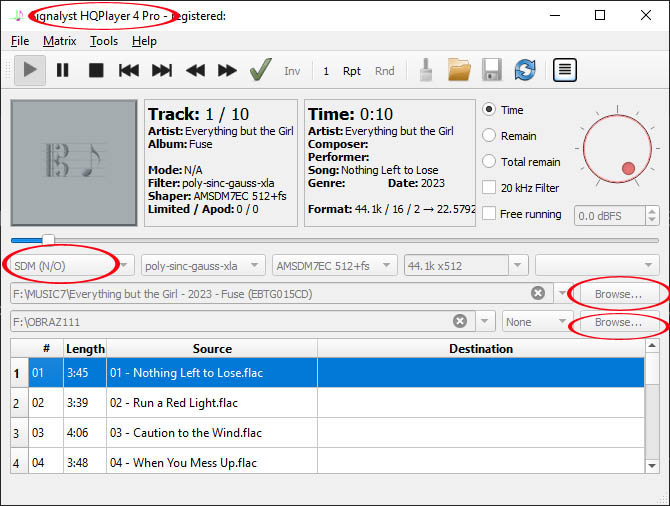Viewport: 670px width, 506px height.
Task: Open the AMSDM7EC 512+fs shaper dropdown
Action: (x=335, y=265)
